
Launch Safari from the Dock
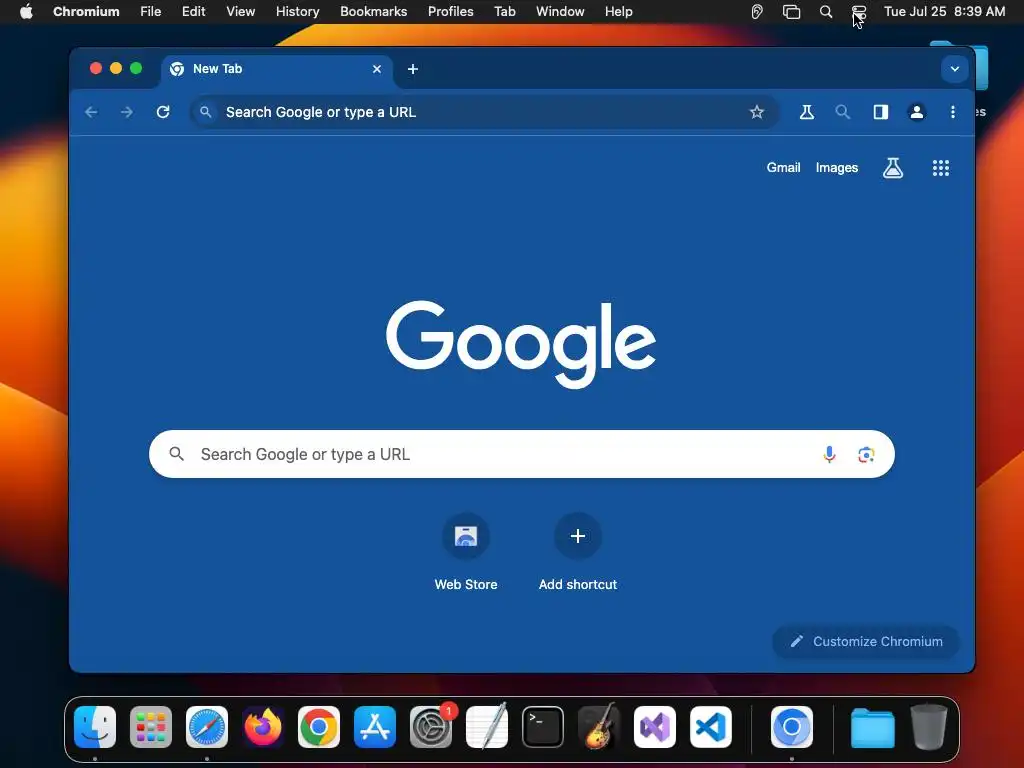tap(207, 727)
